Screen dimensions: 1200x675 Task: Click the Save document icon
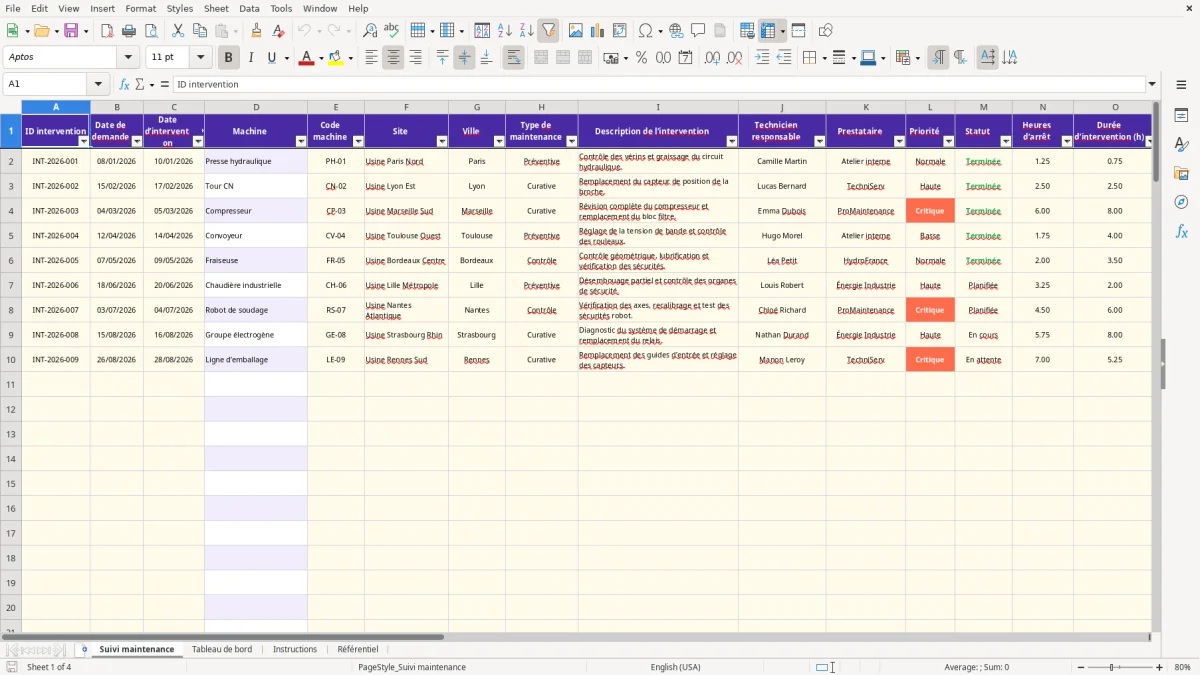pyautogui.click(x=71, y=31)
